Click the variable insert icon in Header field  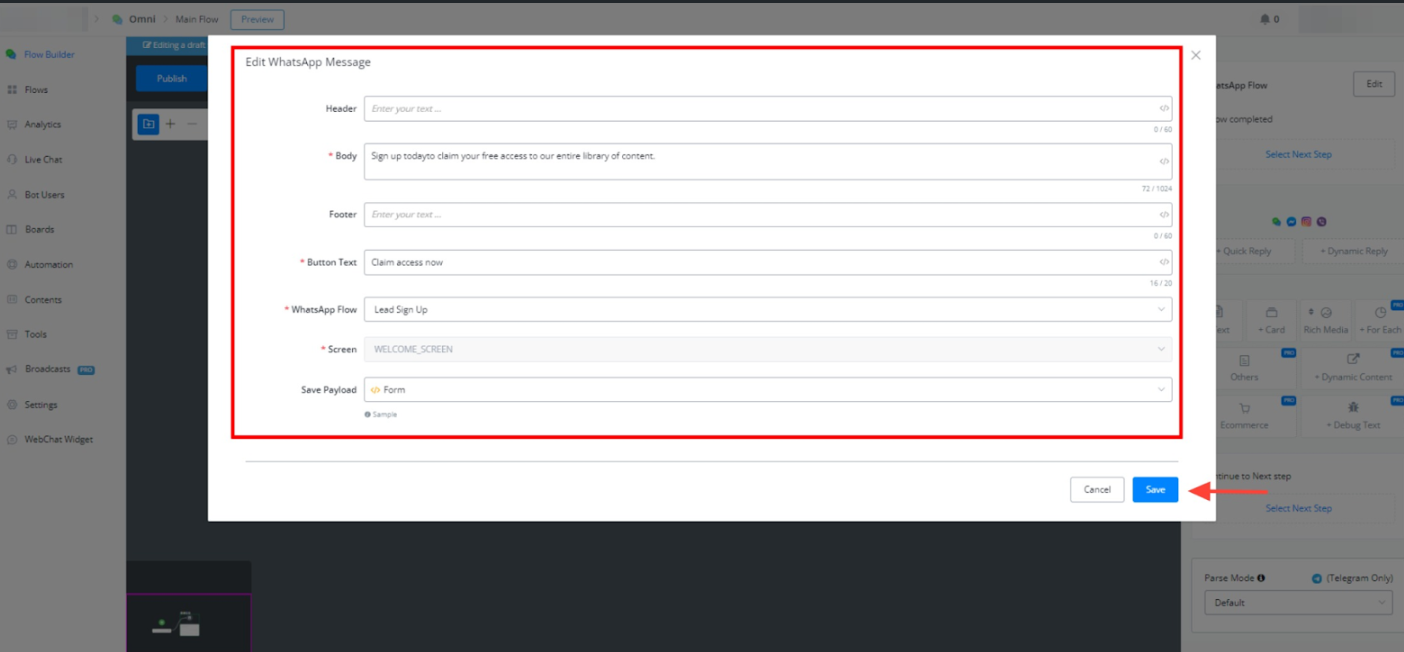(1164, 109)
